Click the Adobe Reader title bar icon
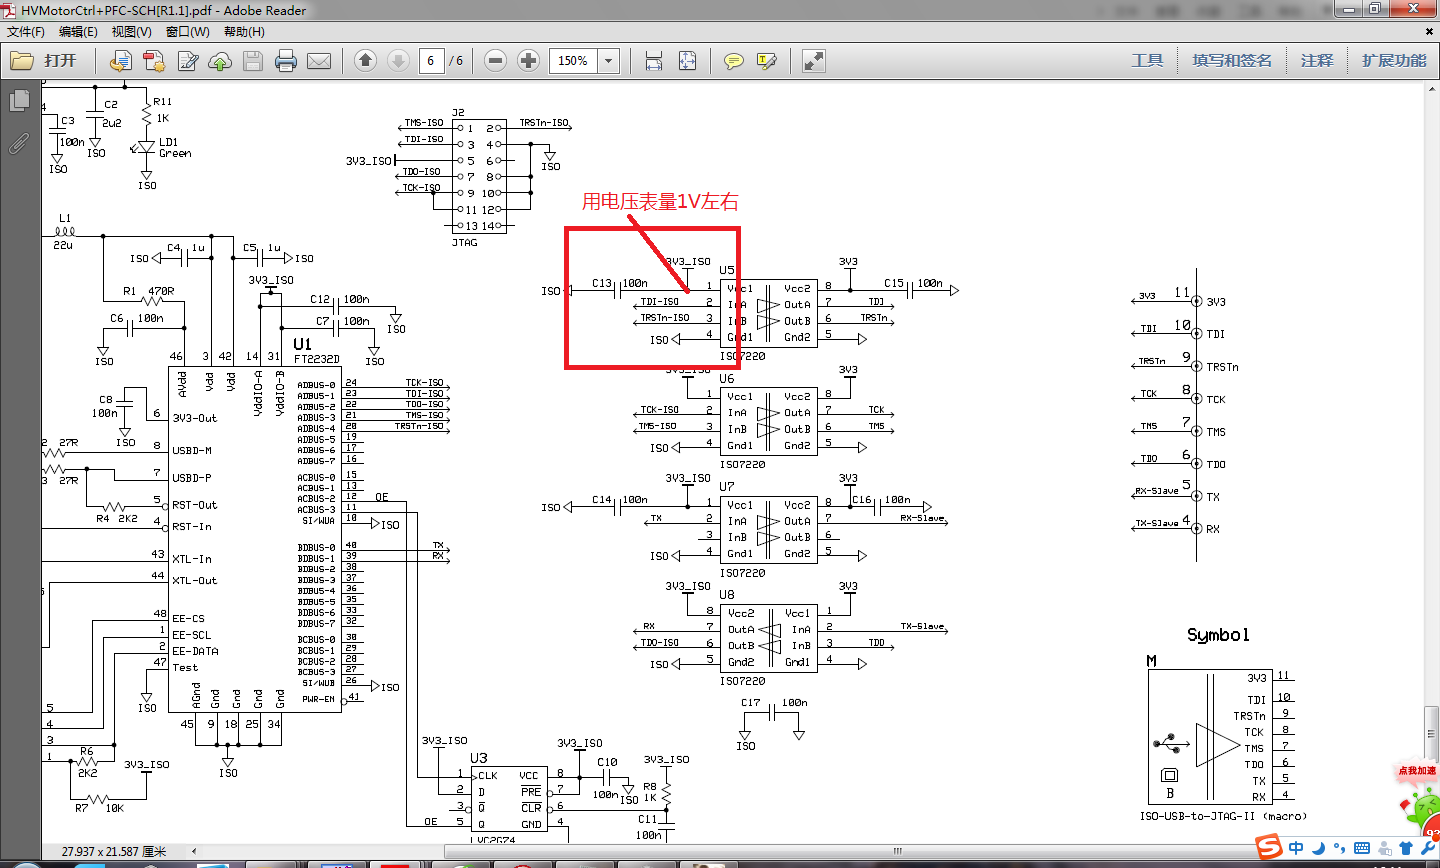 click(9, 10)
